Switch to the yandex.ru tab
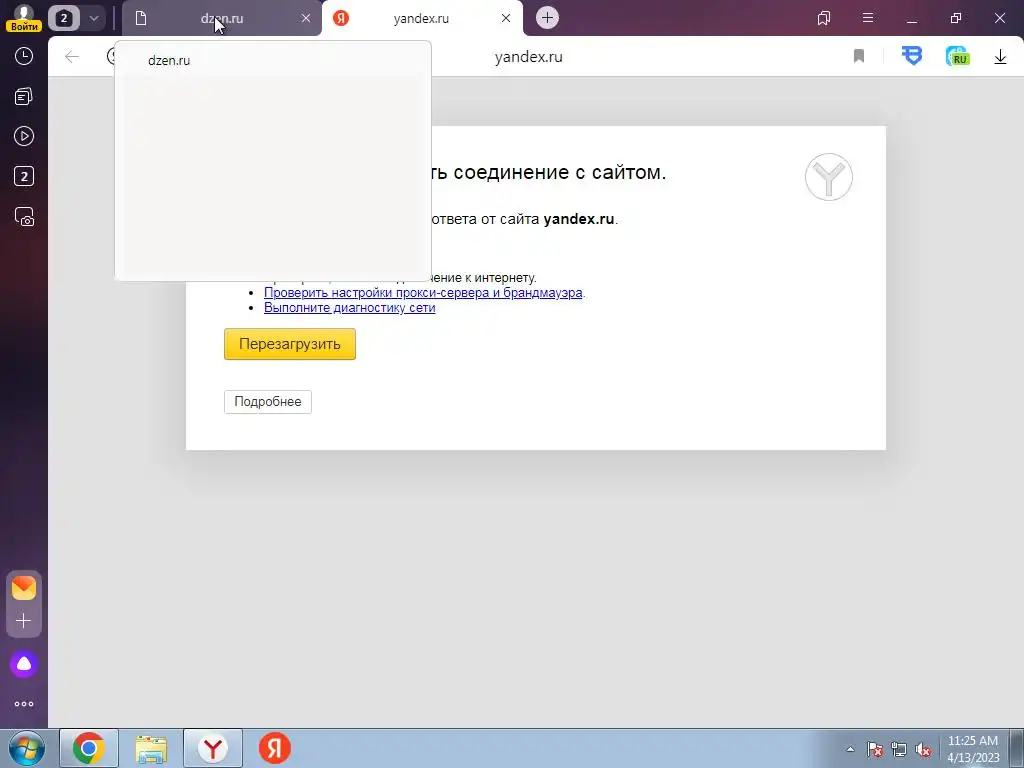This screenshot has height=768, width=1024. pos(421,18)
